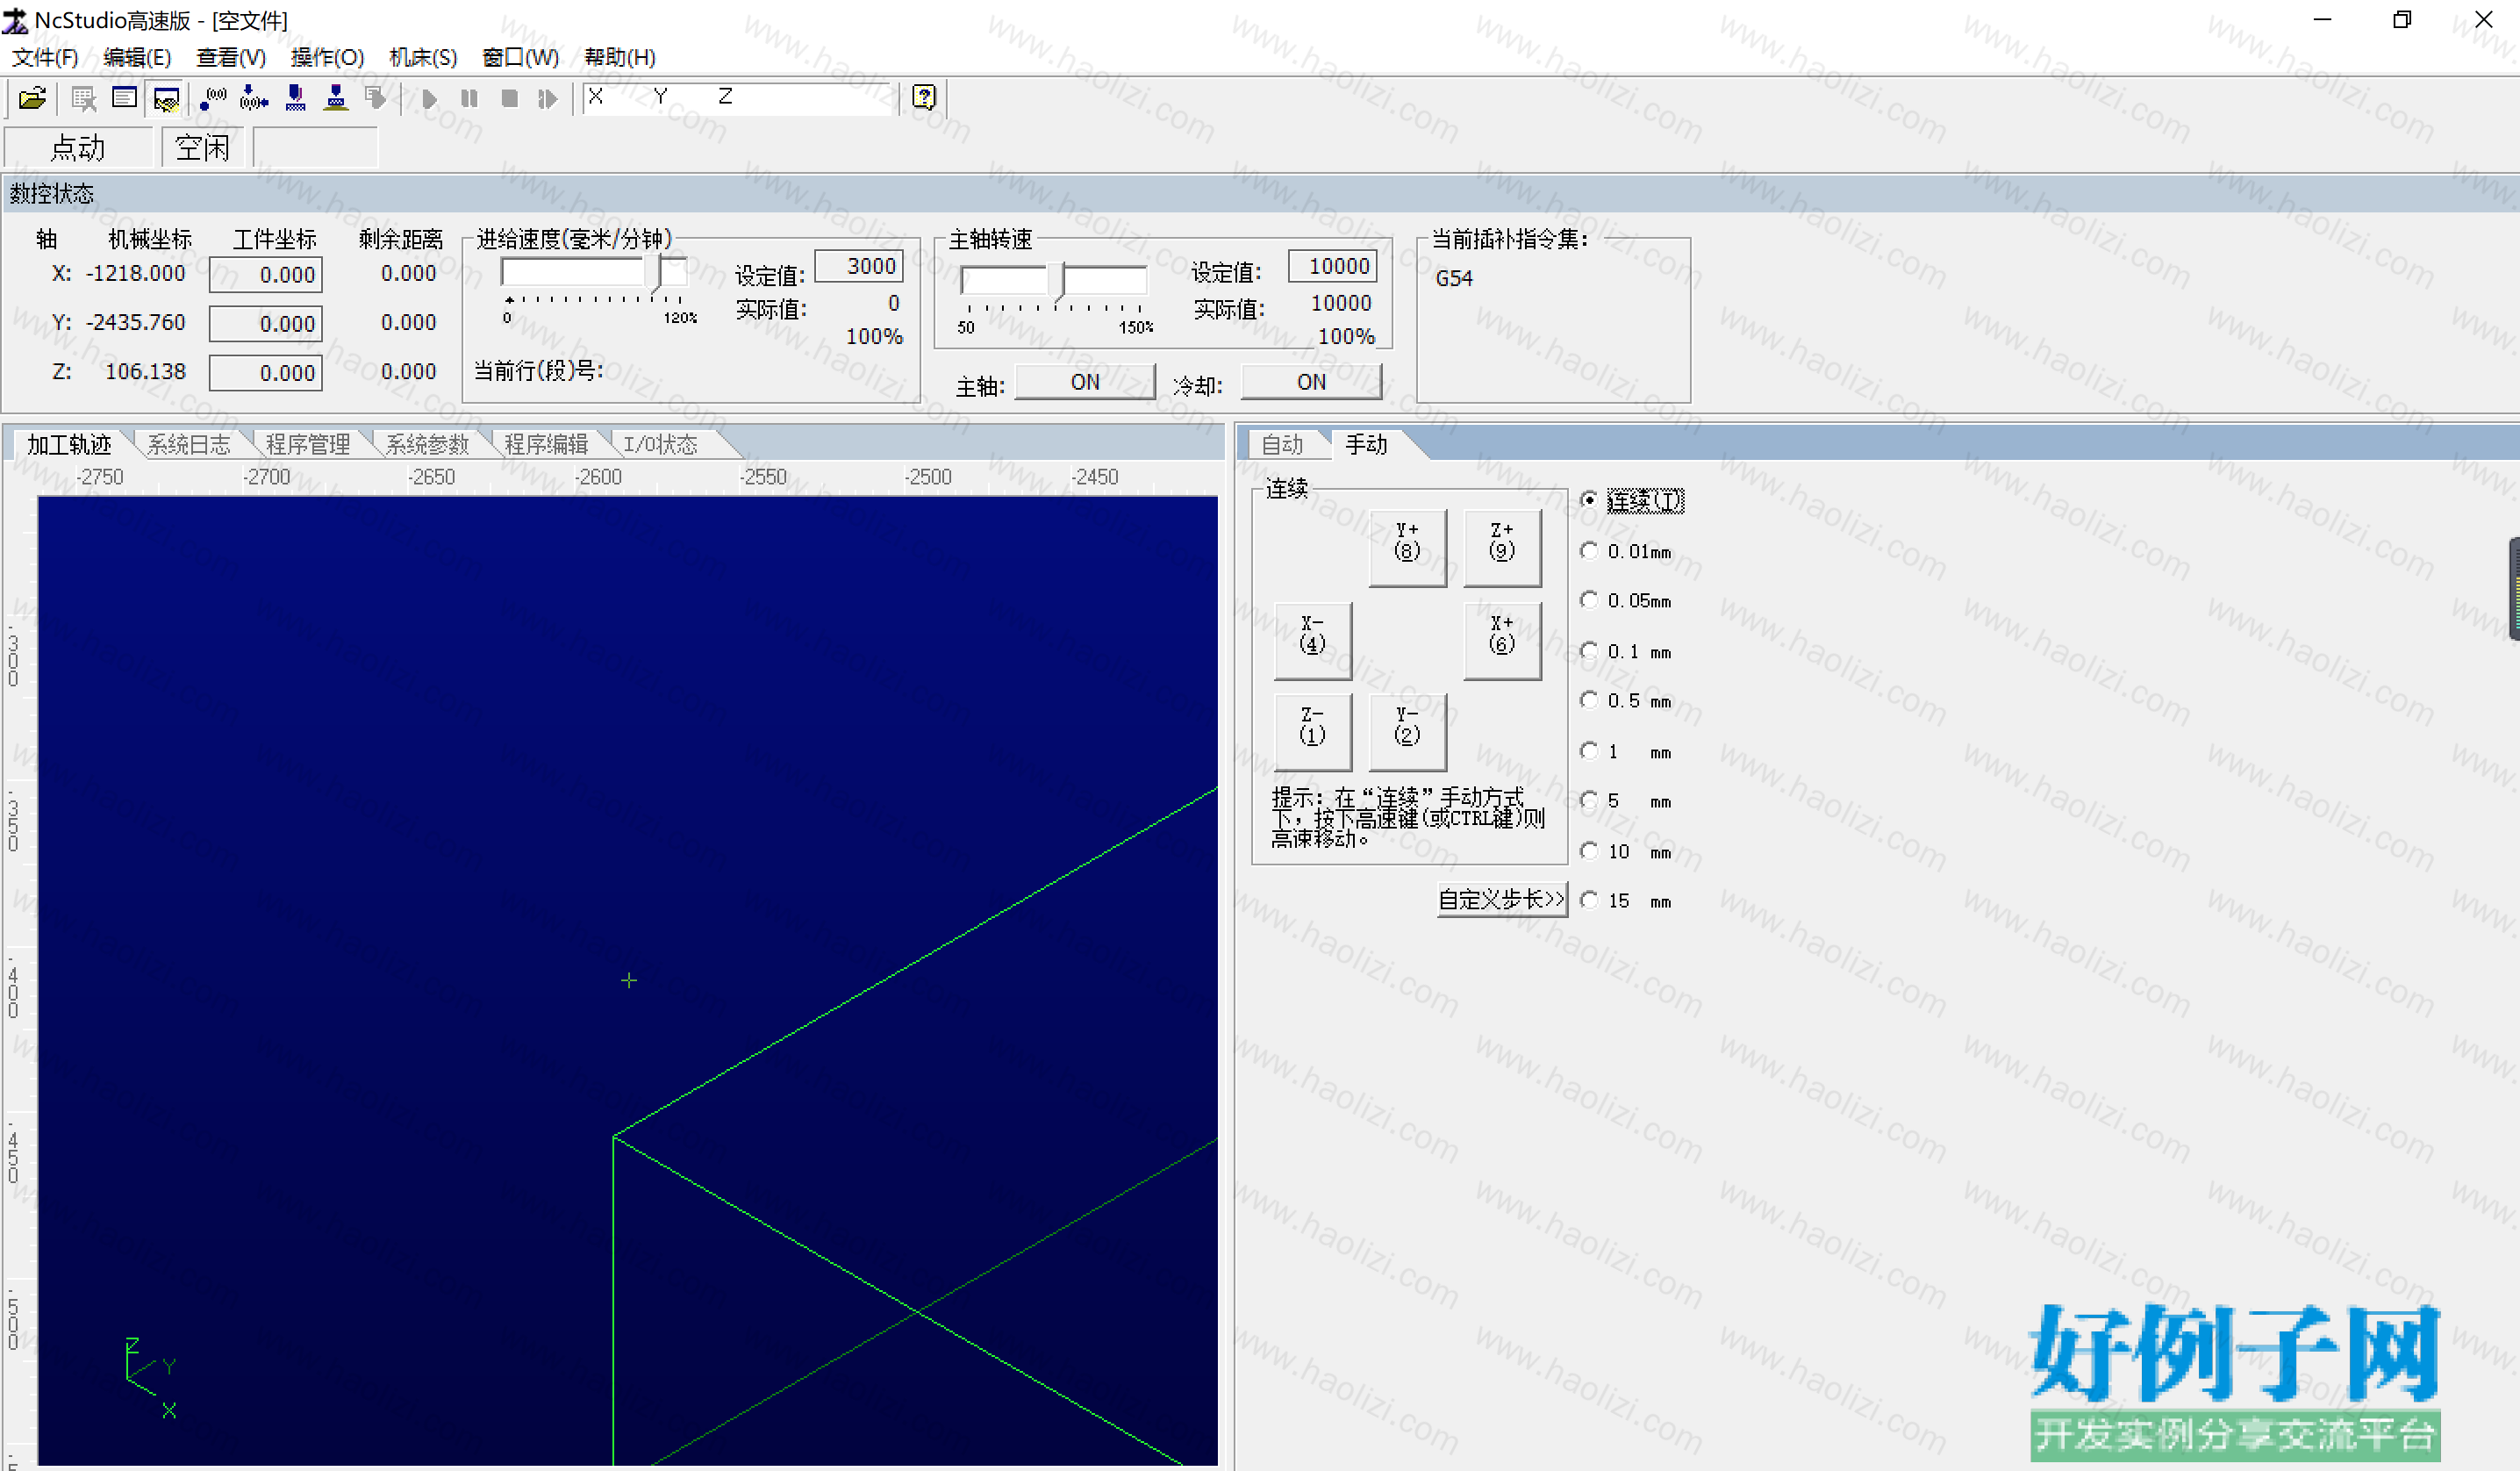Open the 编辑(E) menu
2520x1471 pixels.
coord(137,57)
